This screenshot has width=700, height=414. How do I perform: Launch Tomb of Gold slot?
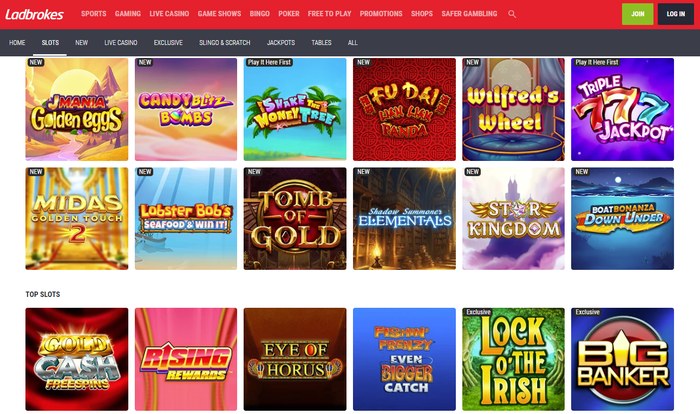pos(295,218)
